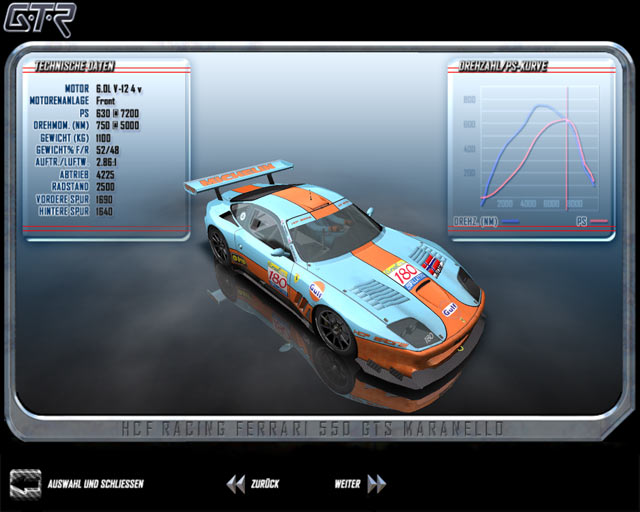
Task: Click the 2000 RPM axis label
Action: click(504, 203)
